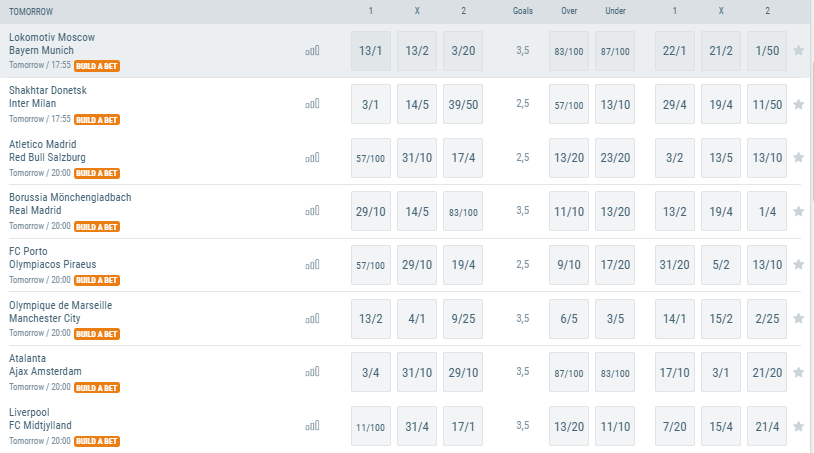Star the Shakhtar Donetsk vs Inter Milan match
Image resolution: width=814 pixels, height=453 pixels.
coord(798,104)
